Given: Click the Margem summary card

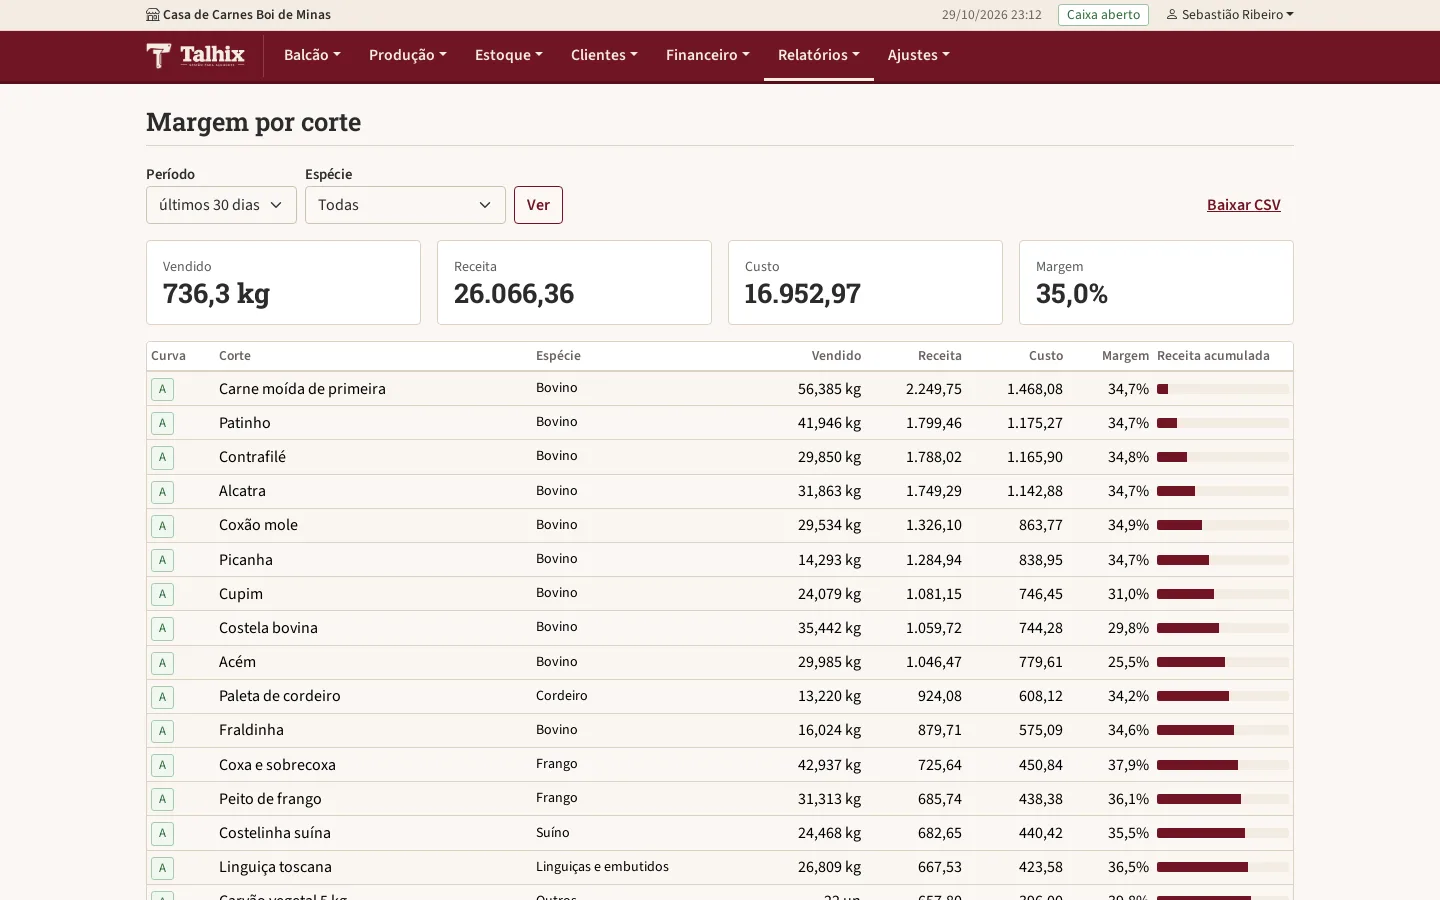Looking at the screenshot, I should [x=1156, y=282].
